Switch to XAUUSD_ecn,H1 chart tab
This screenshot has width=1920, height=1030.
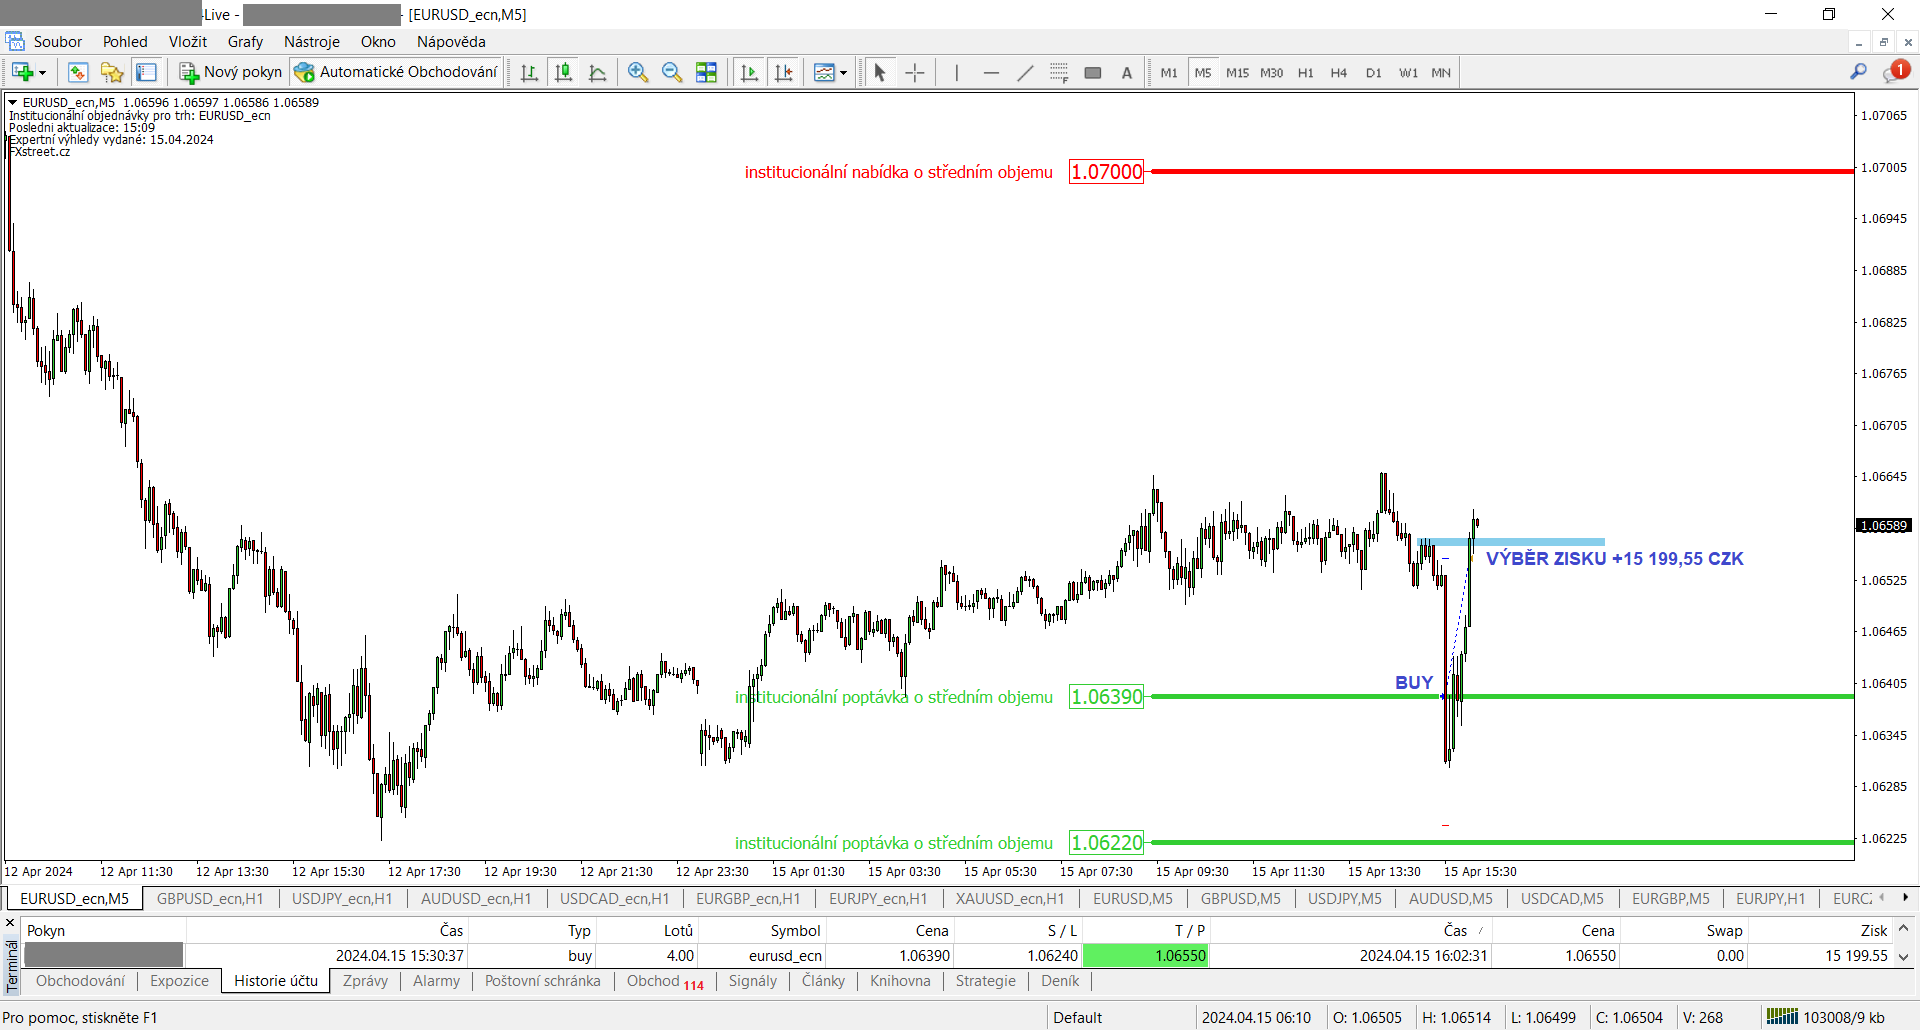tap(1010, 898)
